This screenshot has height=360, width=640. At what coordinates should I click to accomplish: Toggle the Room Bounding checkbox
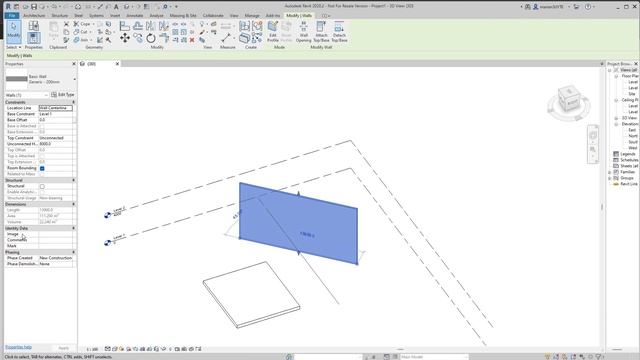point(42,168)
